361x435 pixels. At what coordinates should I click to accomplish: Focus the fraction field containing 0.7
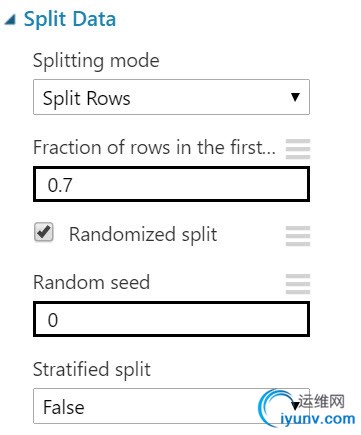click(171, 184)
